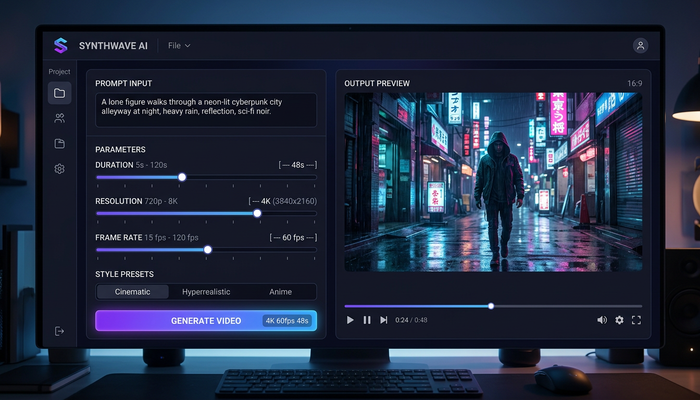Pause the preview video
Screen dimensions: 700x400
pyautogui.click(x=367, y=320)
